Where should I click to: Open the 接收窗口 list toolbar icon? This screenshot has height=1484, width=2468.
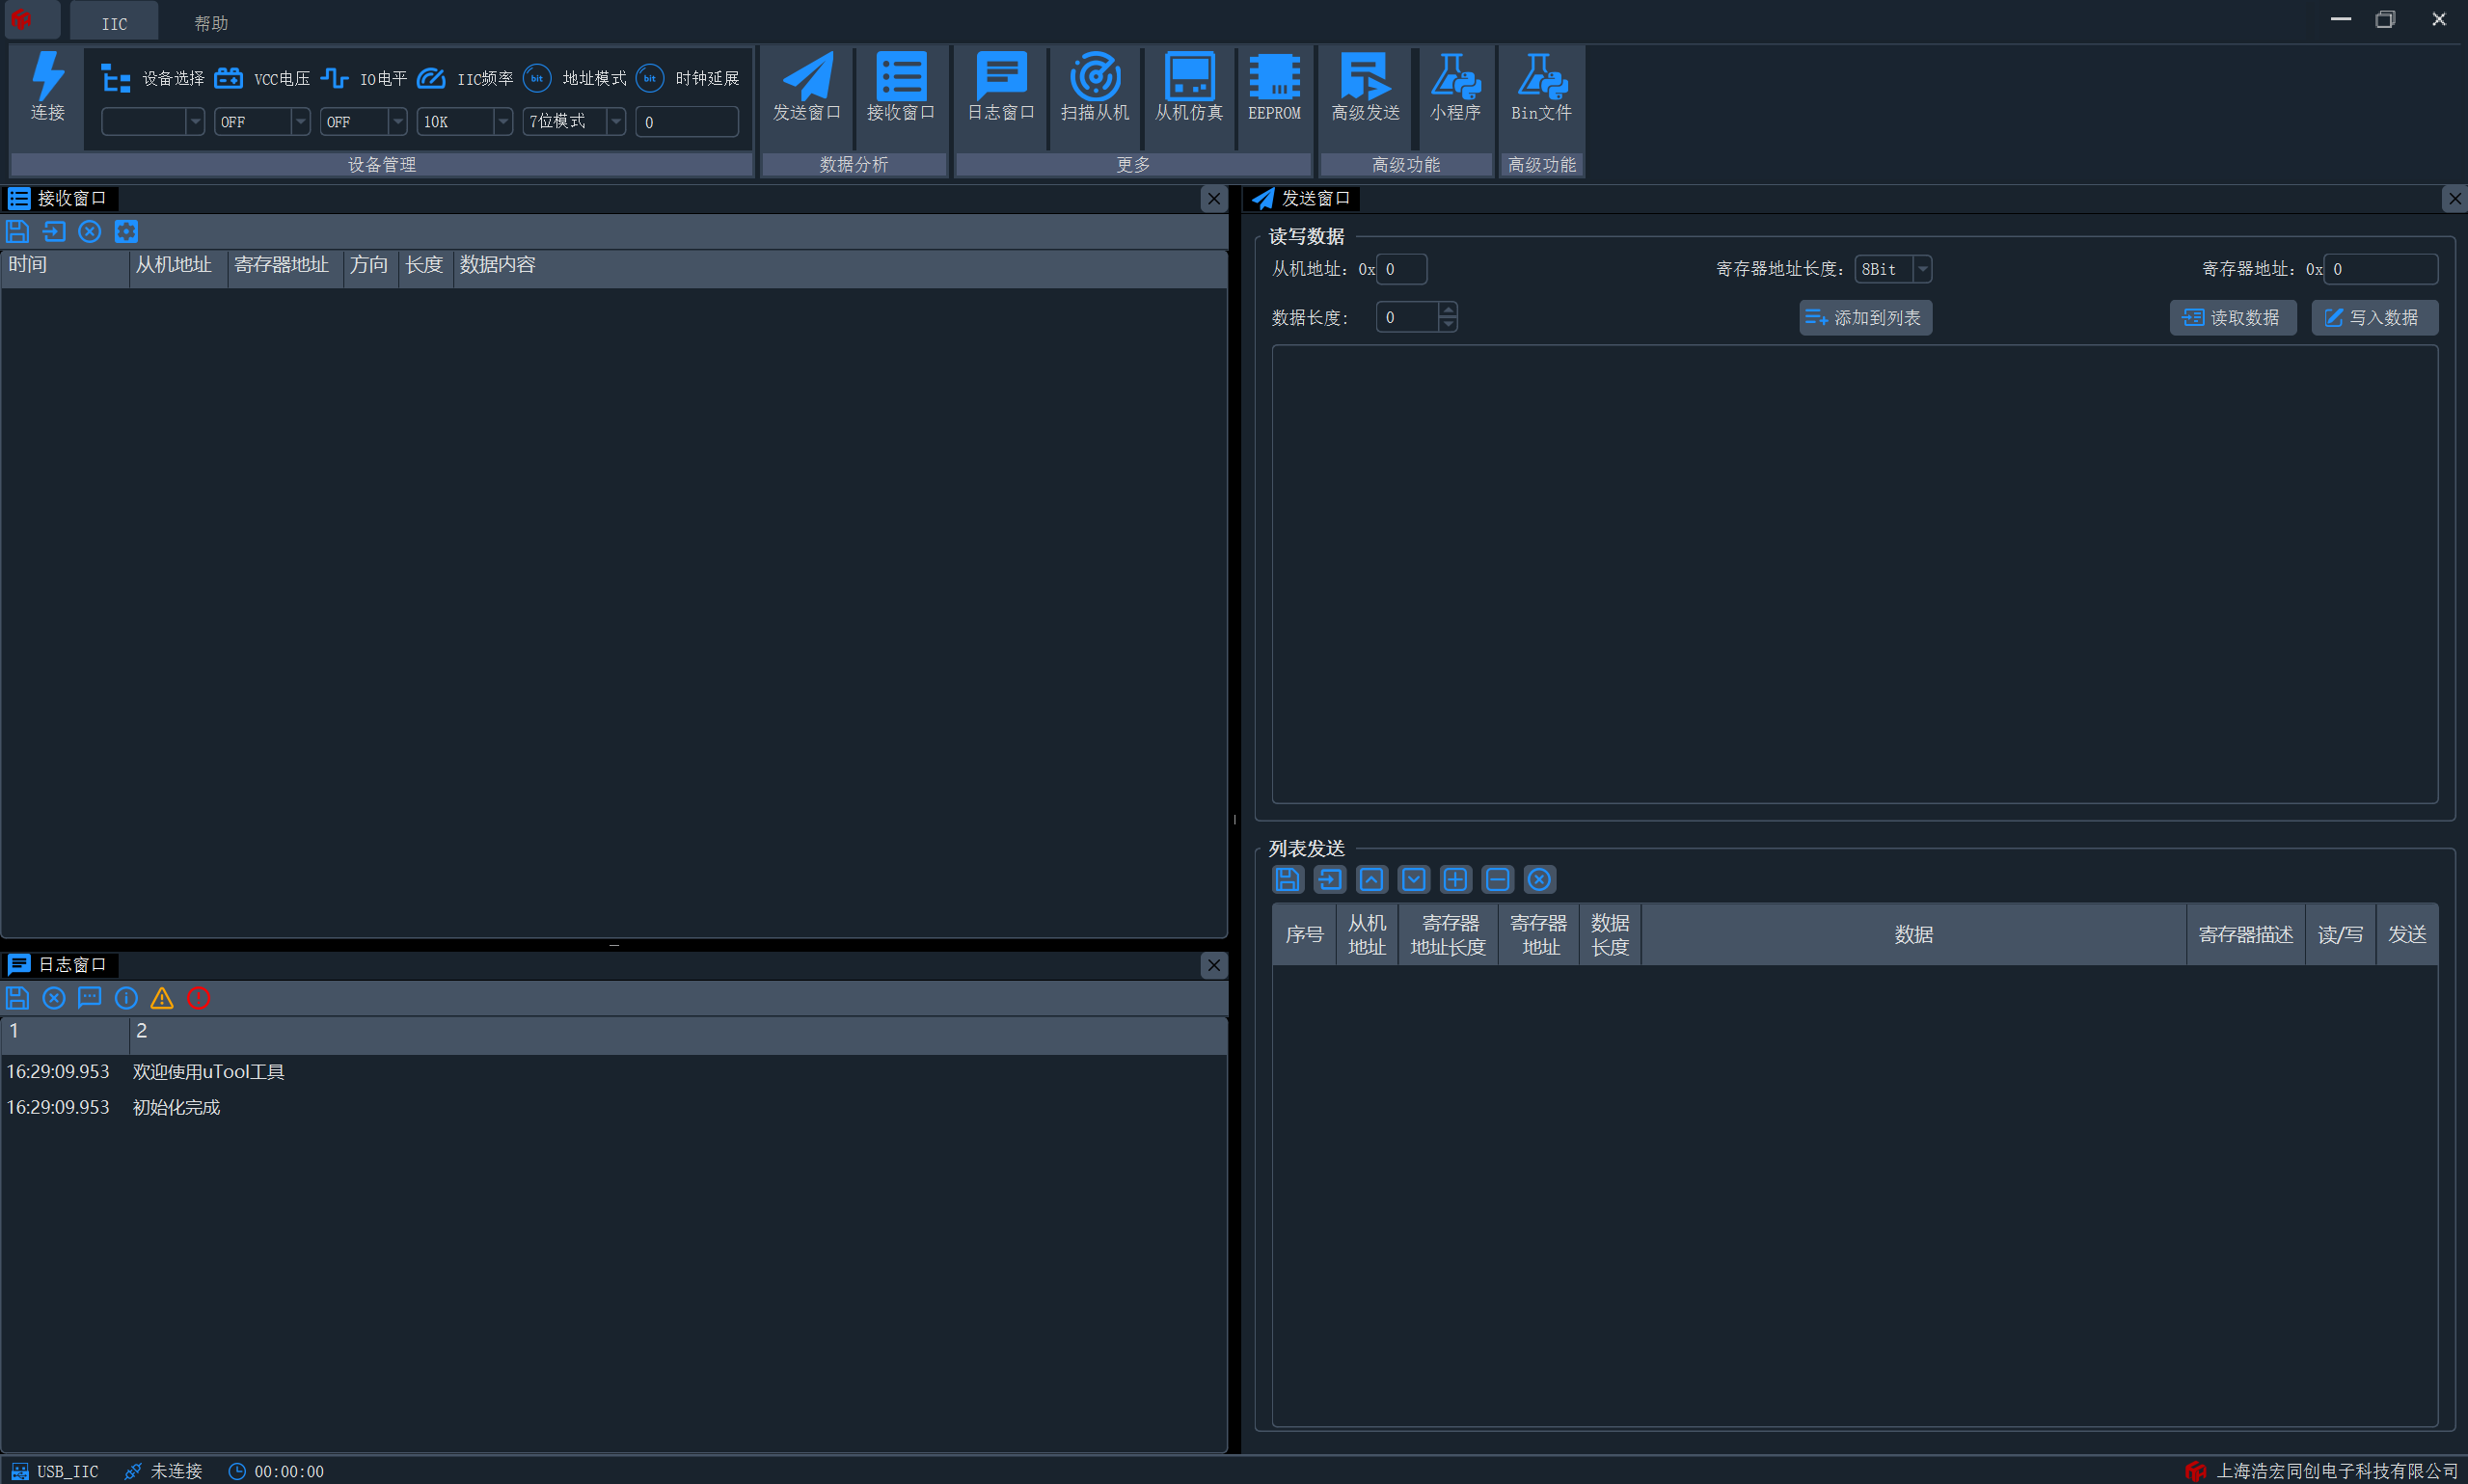(x=901, y=76)
